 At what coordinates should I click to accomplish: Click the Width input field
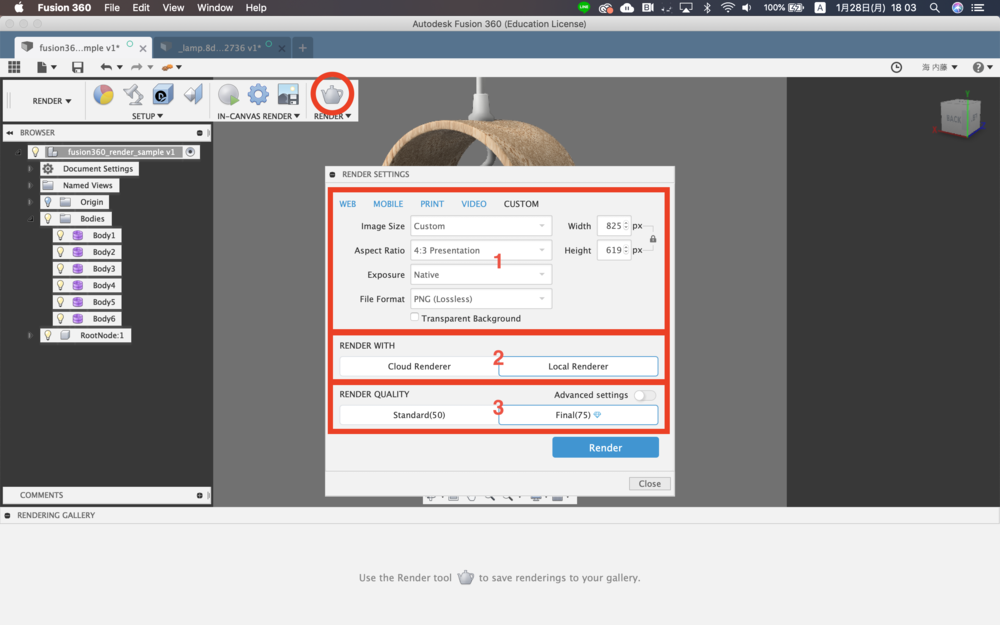point(613,227)
